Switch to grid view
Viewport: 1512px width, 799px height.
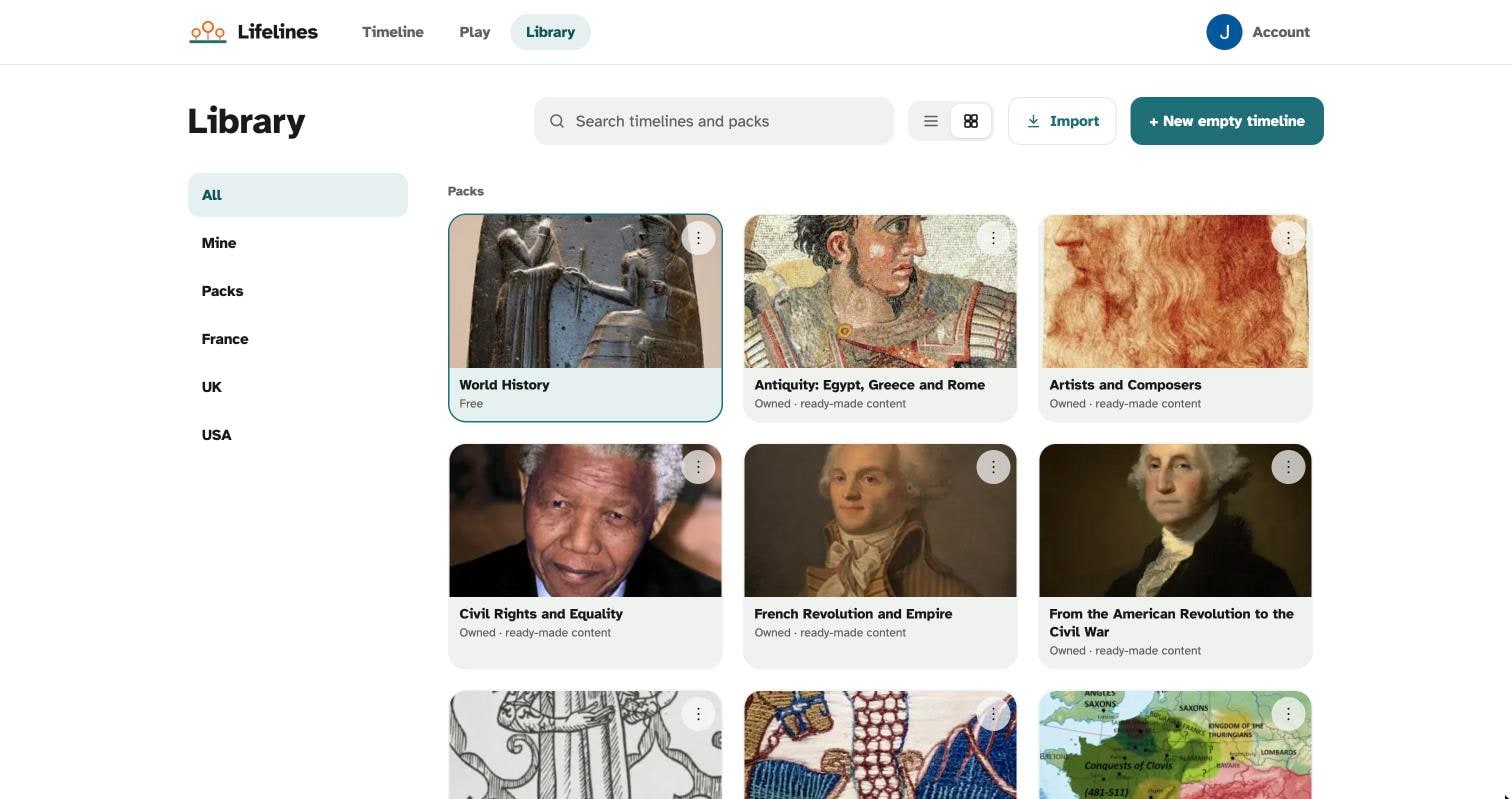click(971, 121)
